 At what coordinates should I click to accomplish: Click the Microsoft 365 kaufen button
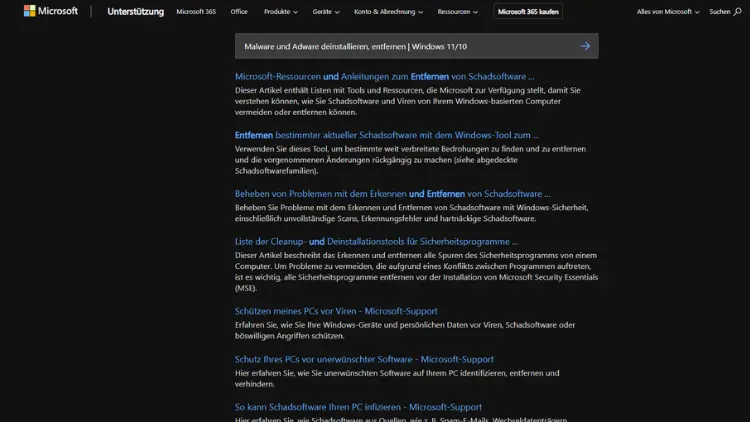point(528,11)
